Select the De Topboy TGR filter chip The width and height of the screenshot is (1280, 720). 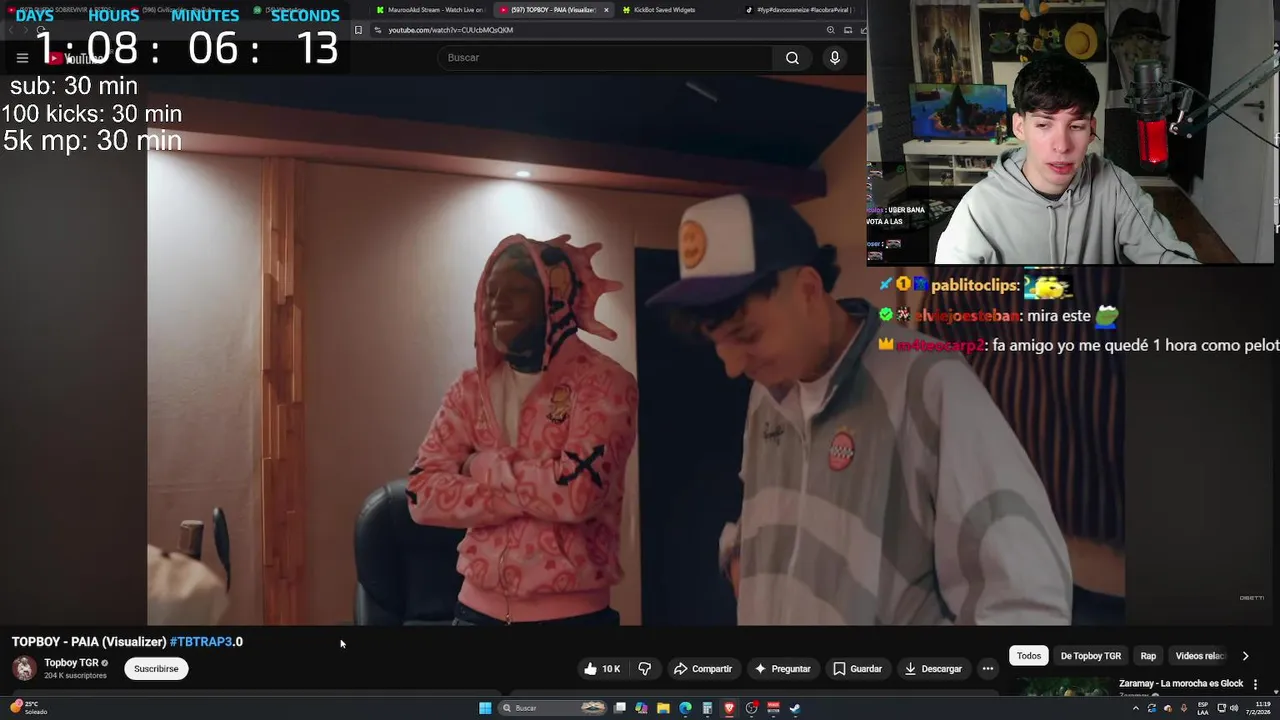click(1090, 656)
